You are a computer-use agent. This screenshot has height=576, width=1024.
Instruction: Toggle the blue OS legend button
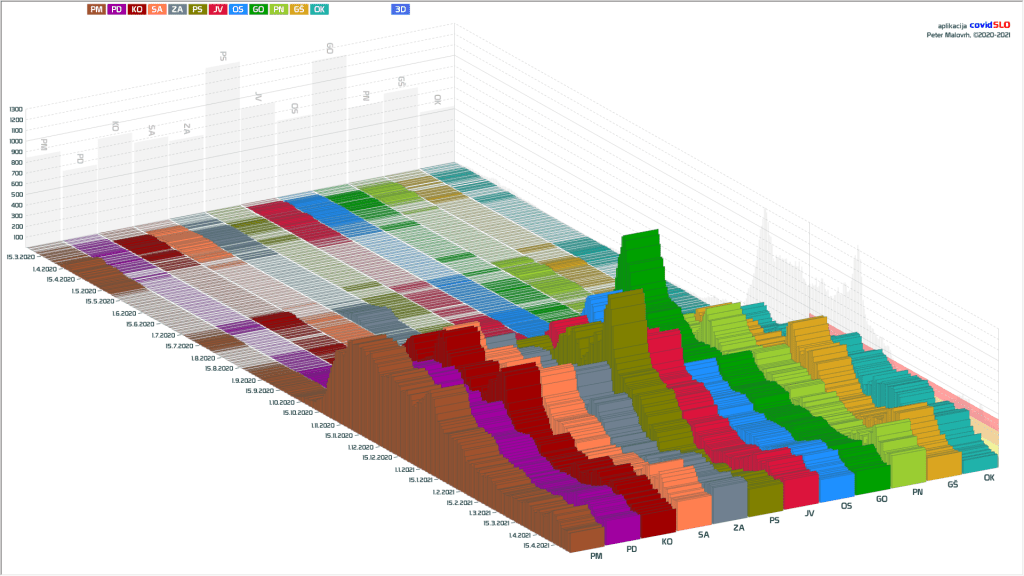pos(238,9)
